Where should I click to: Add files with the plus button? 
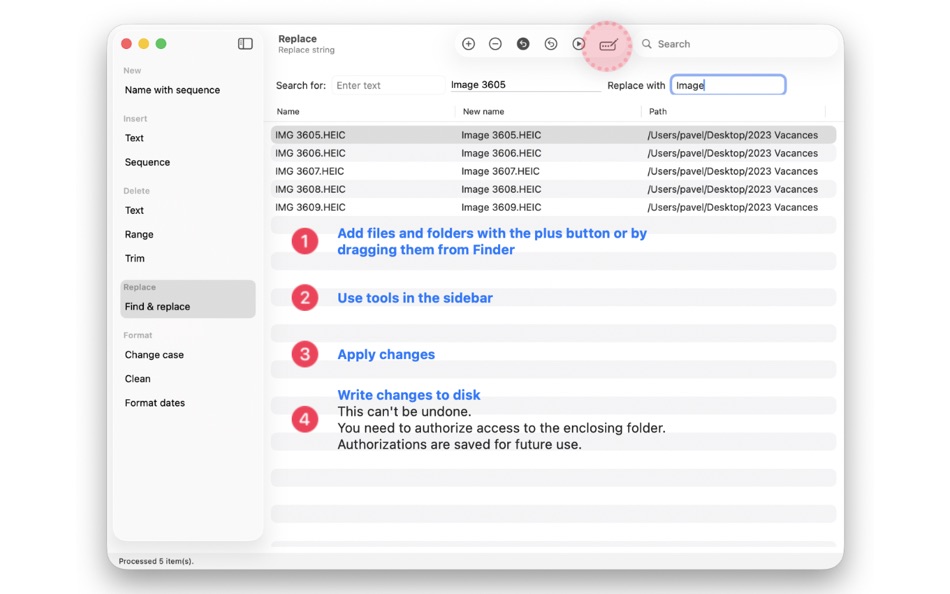(468, 44)
